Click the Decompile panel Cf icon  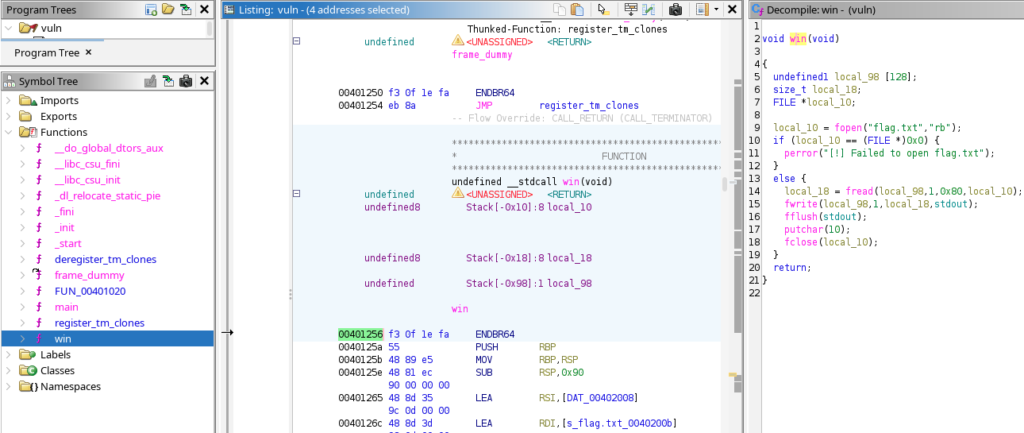click(x=757, y=10)
